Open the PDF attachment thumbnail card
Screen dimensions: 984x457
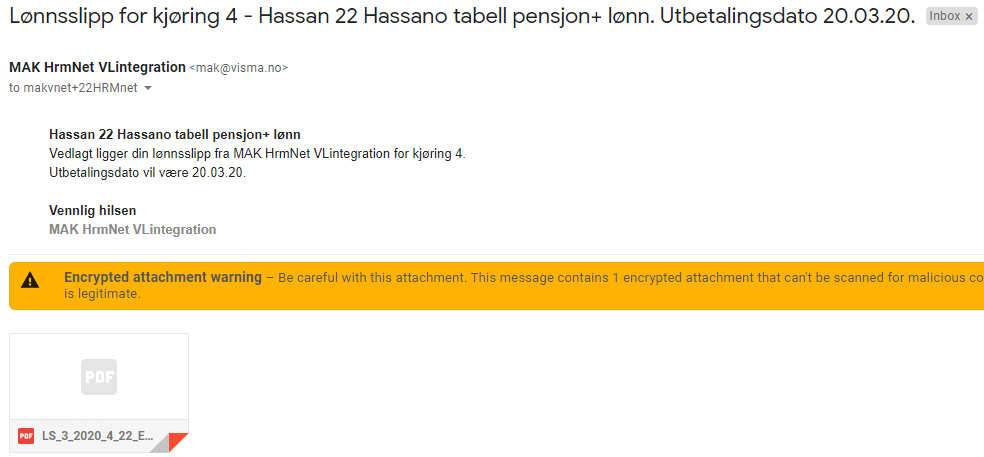pyautogui.click(x=99, y=392)
